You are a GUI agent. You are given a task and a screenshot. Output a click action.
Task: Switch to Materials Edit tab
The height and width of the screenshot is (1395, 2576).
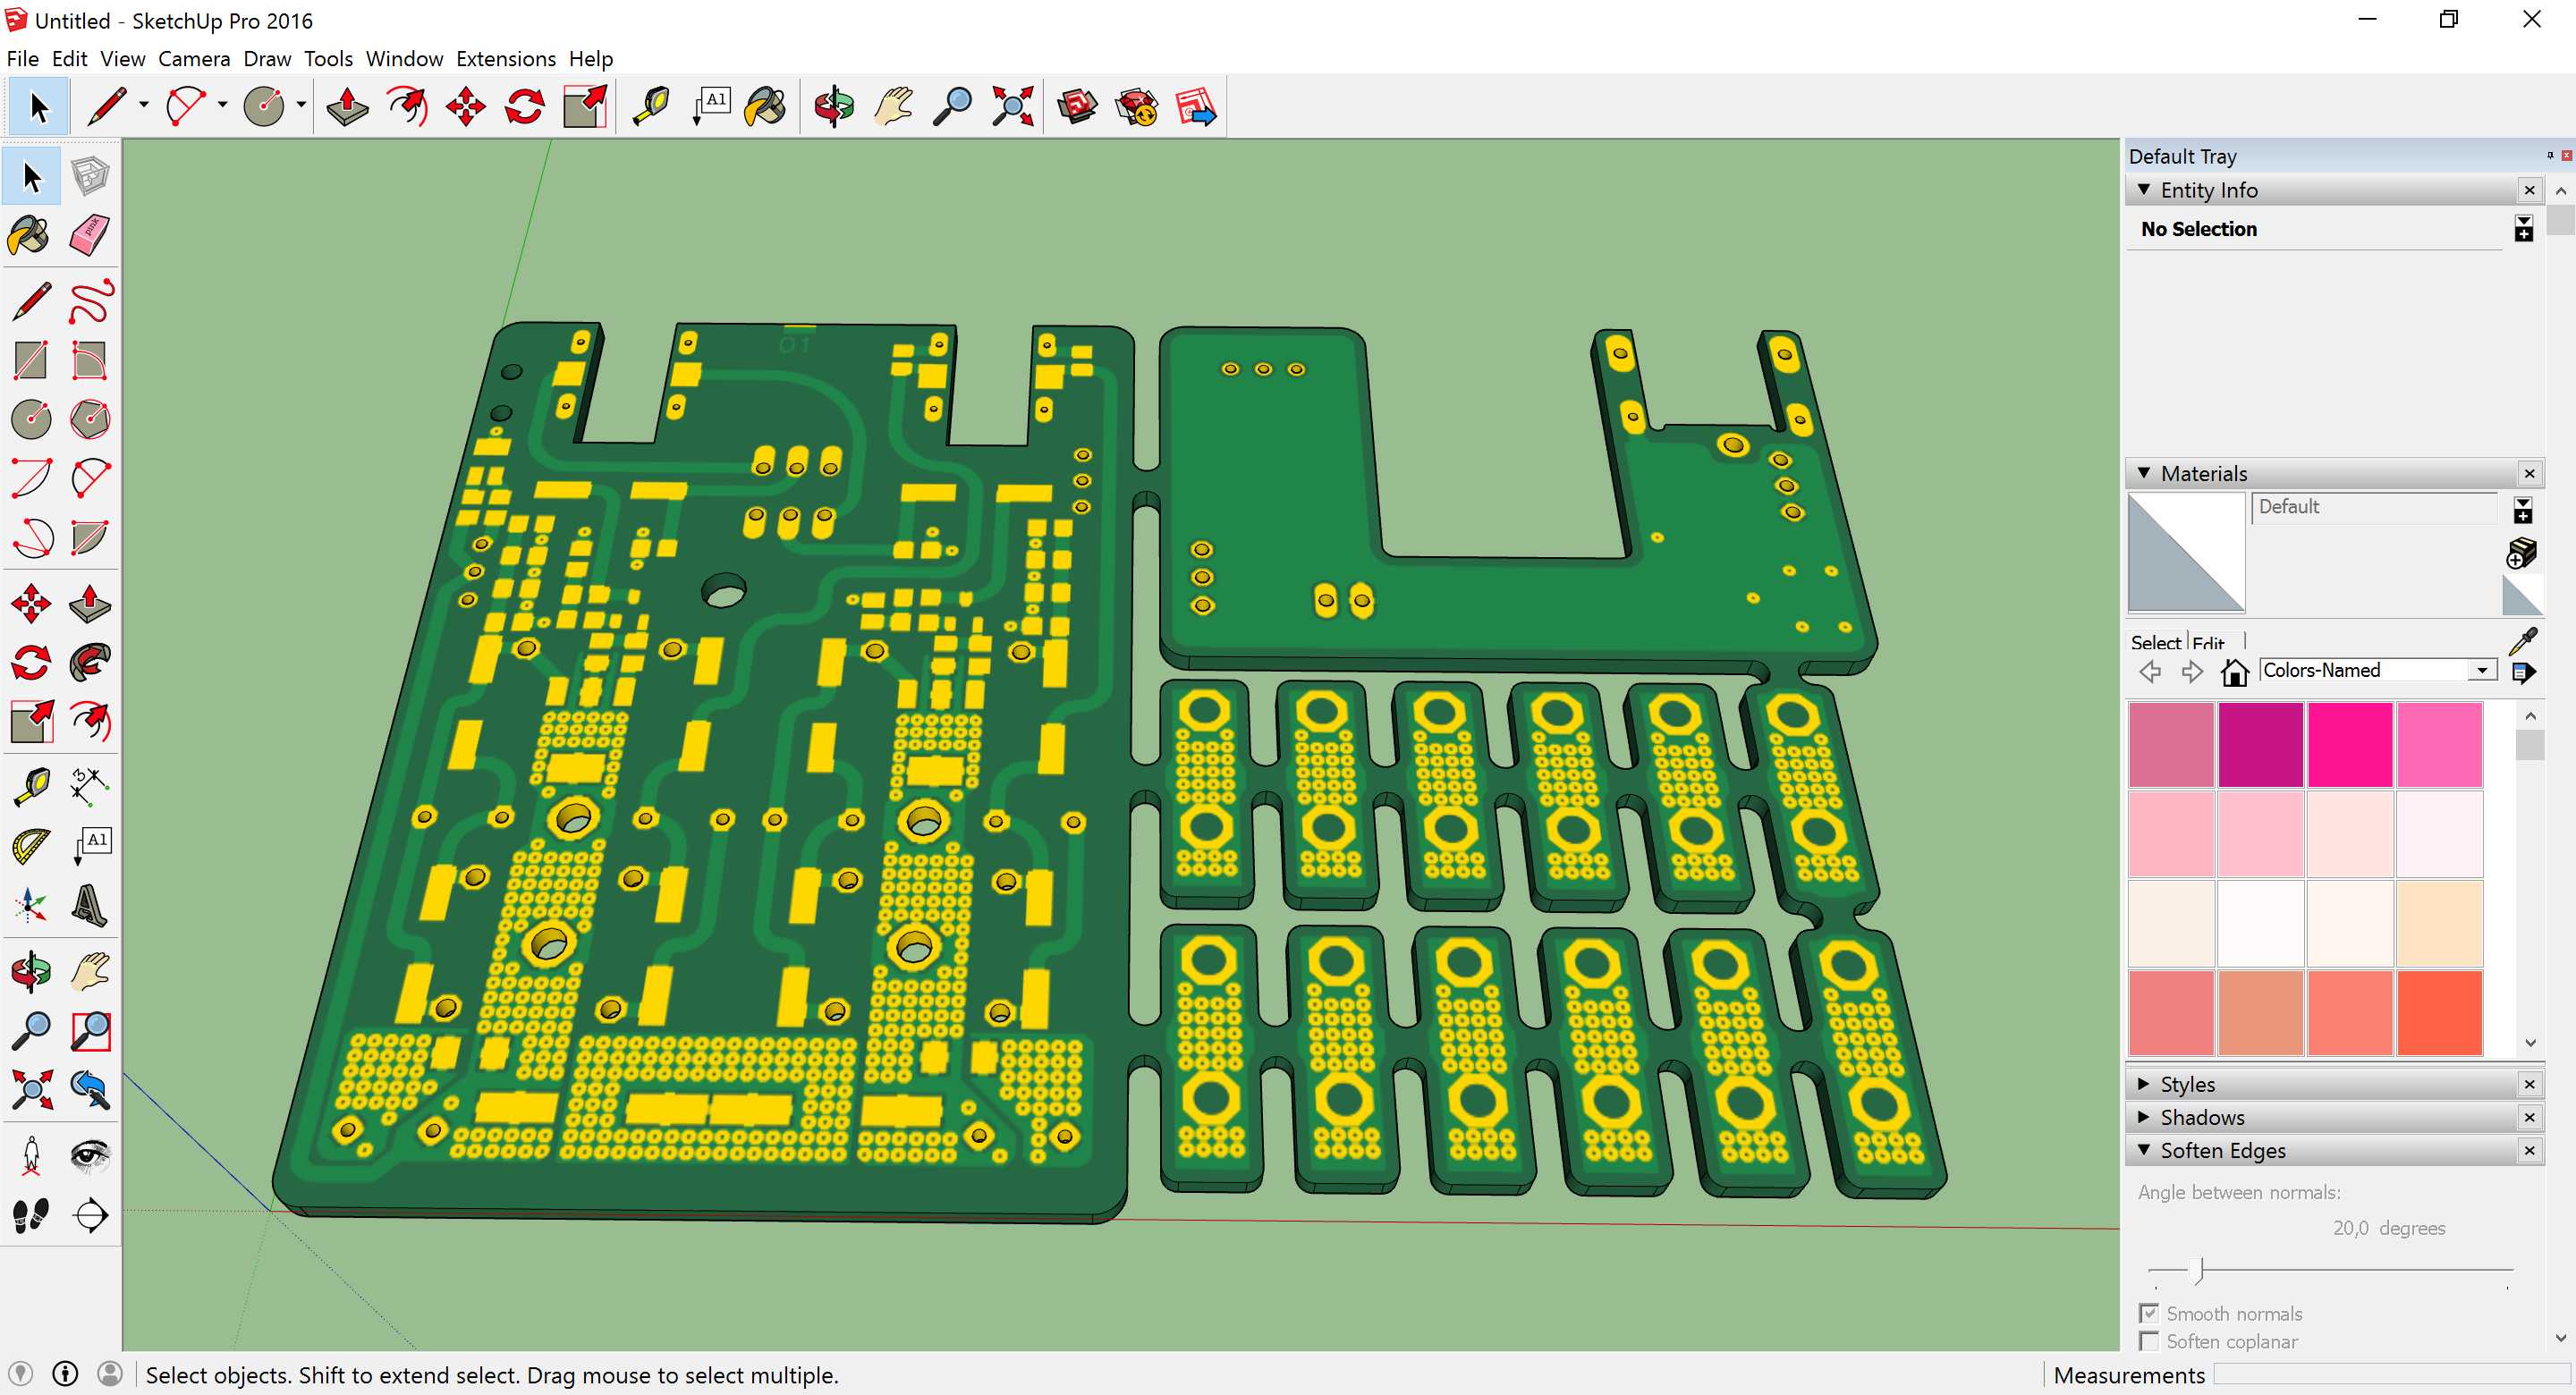click(x=2208, y=642)
